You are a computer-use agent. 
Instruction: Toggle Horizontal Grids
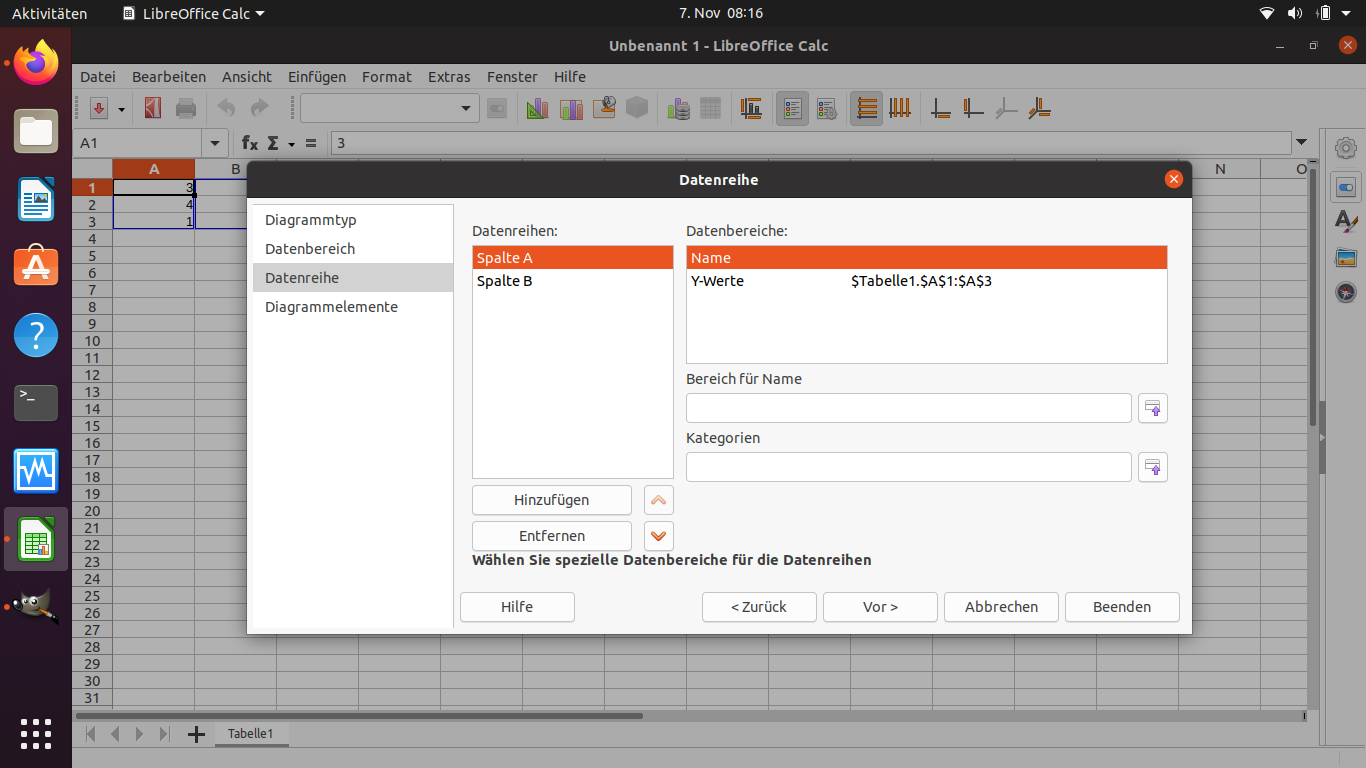coord(867,108)
